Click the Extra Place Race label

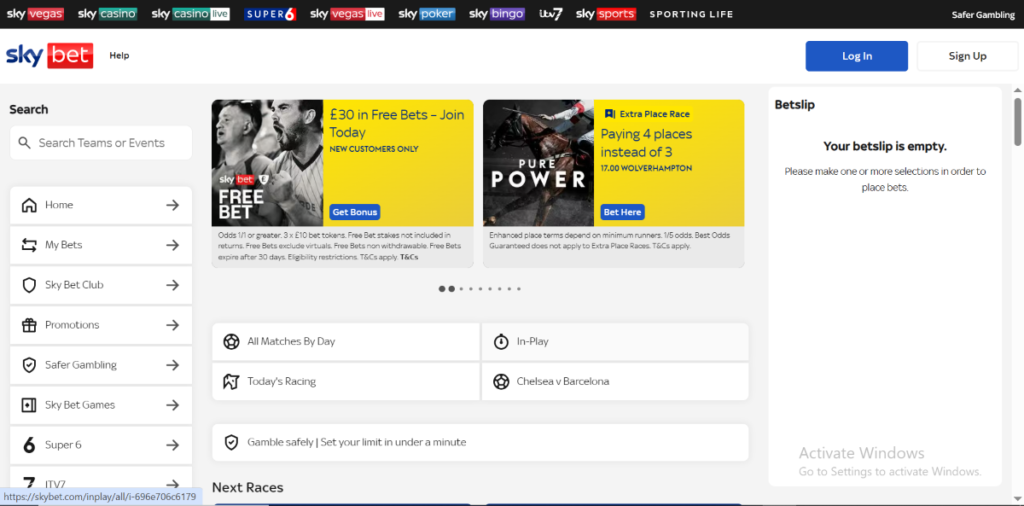pos(647,114)
